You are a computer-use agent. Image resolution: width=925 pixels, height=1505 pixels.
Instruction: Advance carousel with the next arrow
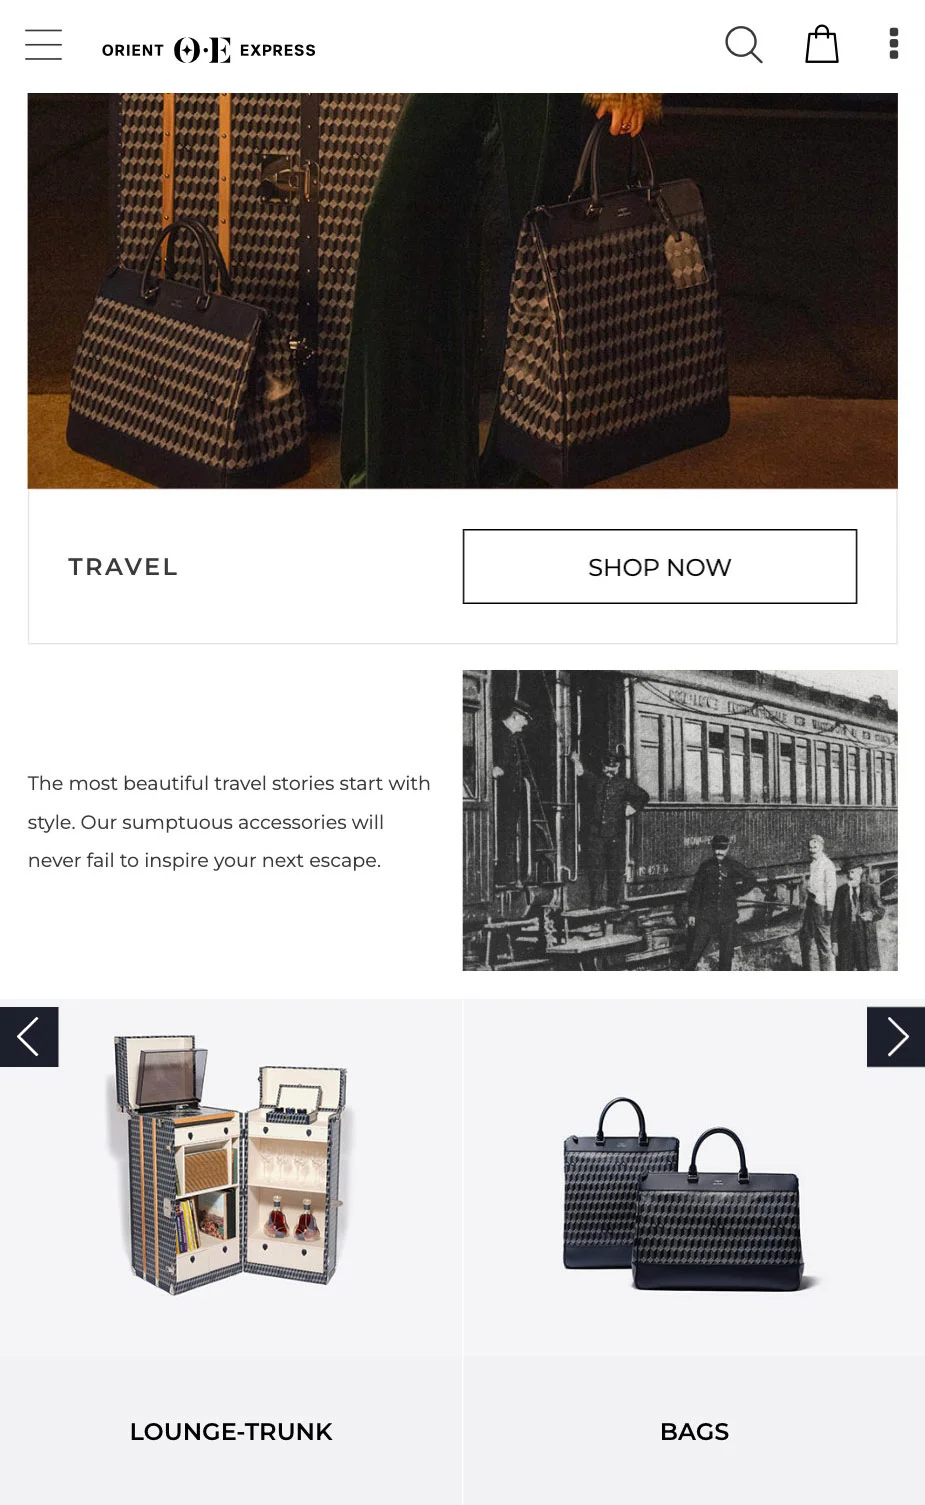click(x=896, y=1037)
